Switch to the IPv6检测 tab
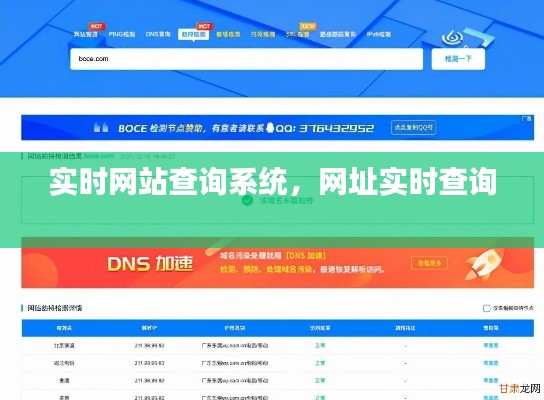Image resolution: width=544 pixels, height=400 pixels. tap(379, 34)
